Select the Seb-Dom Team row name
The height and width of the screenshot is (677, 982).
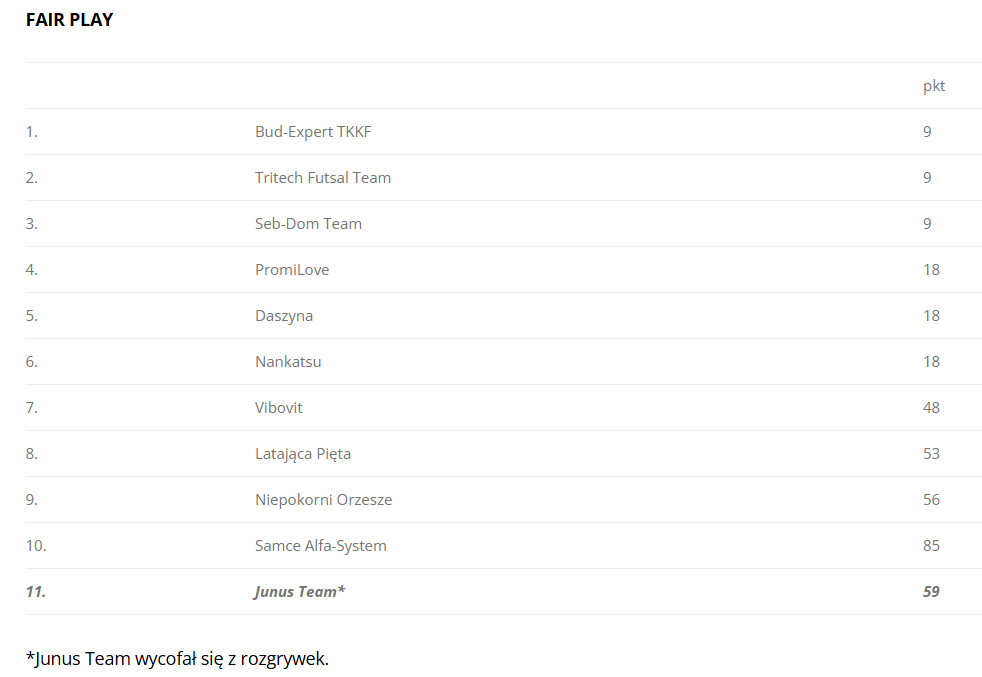point(308,224)
